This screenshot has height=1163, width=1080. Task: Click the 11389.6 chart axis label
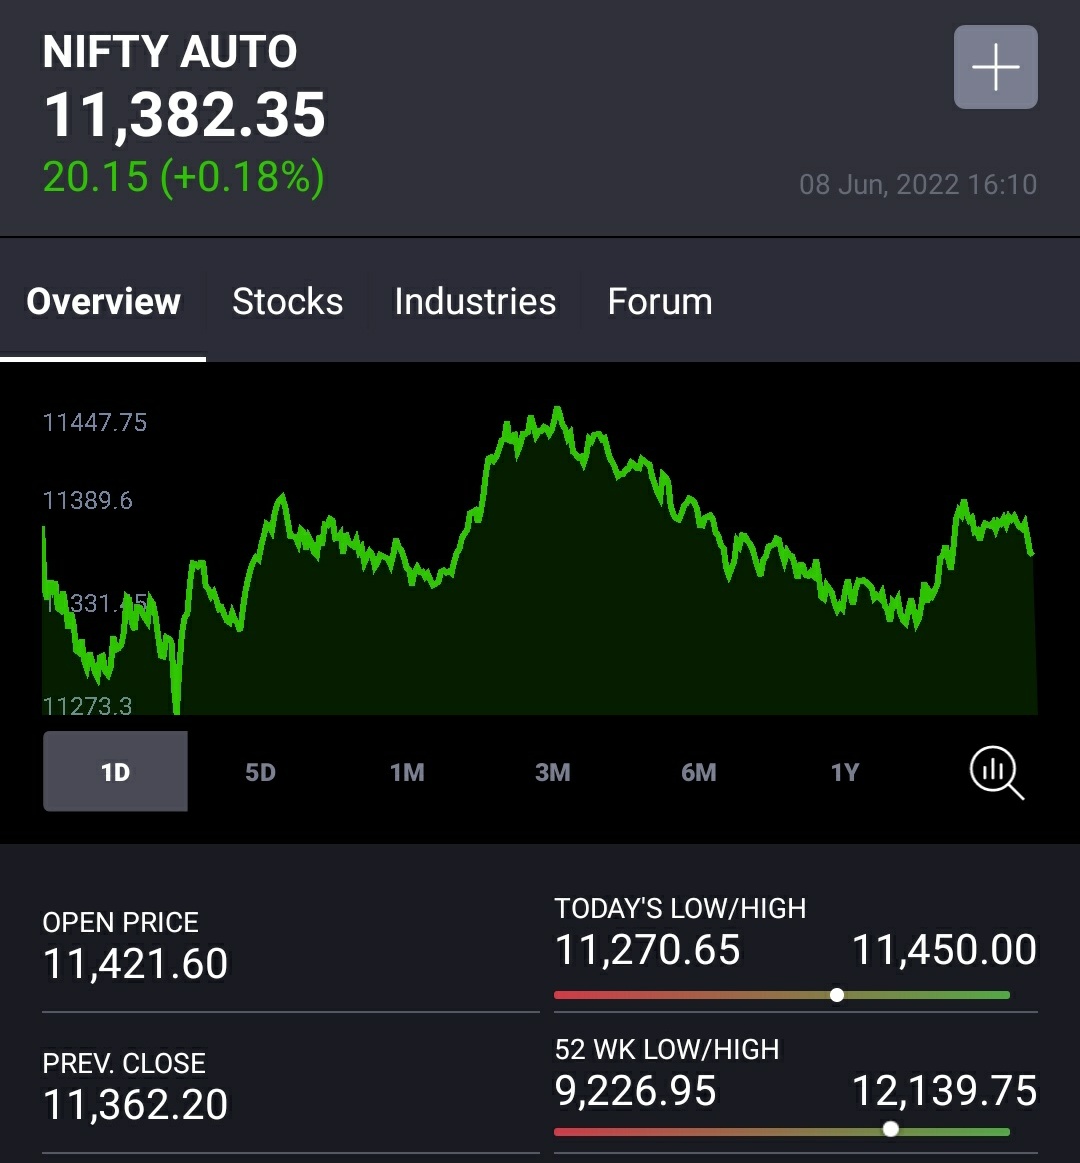click(88, 501)
